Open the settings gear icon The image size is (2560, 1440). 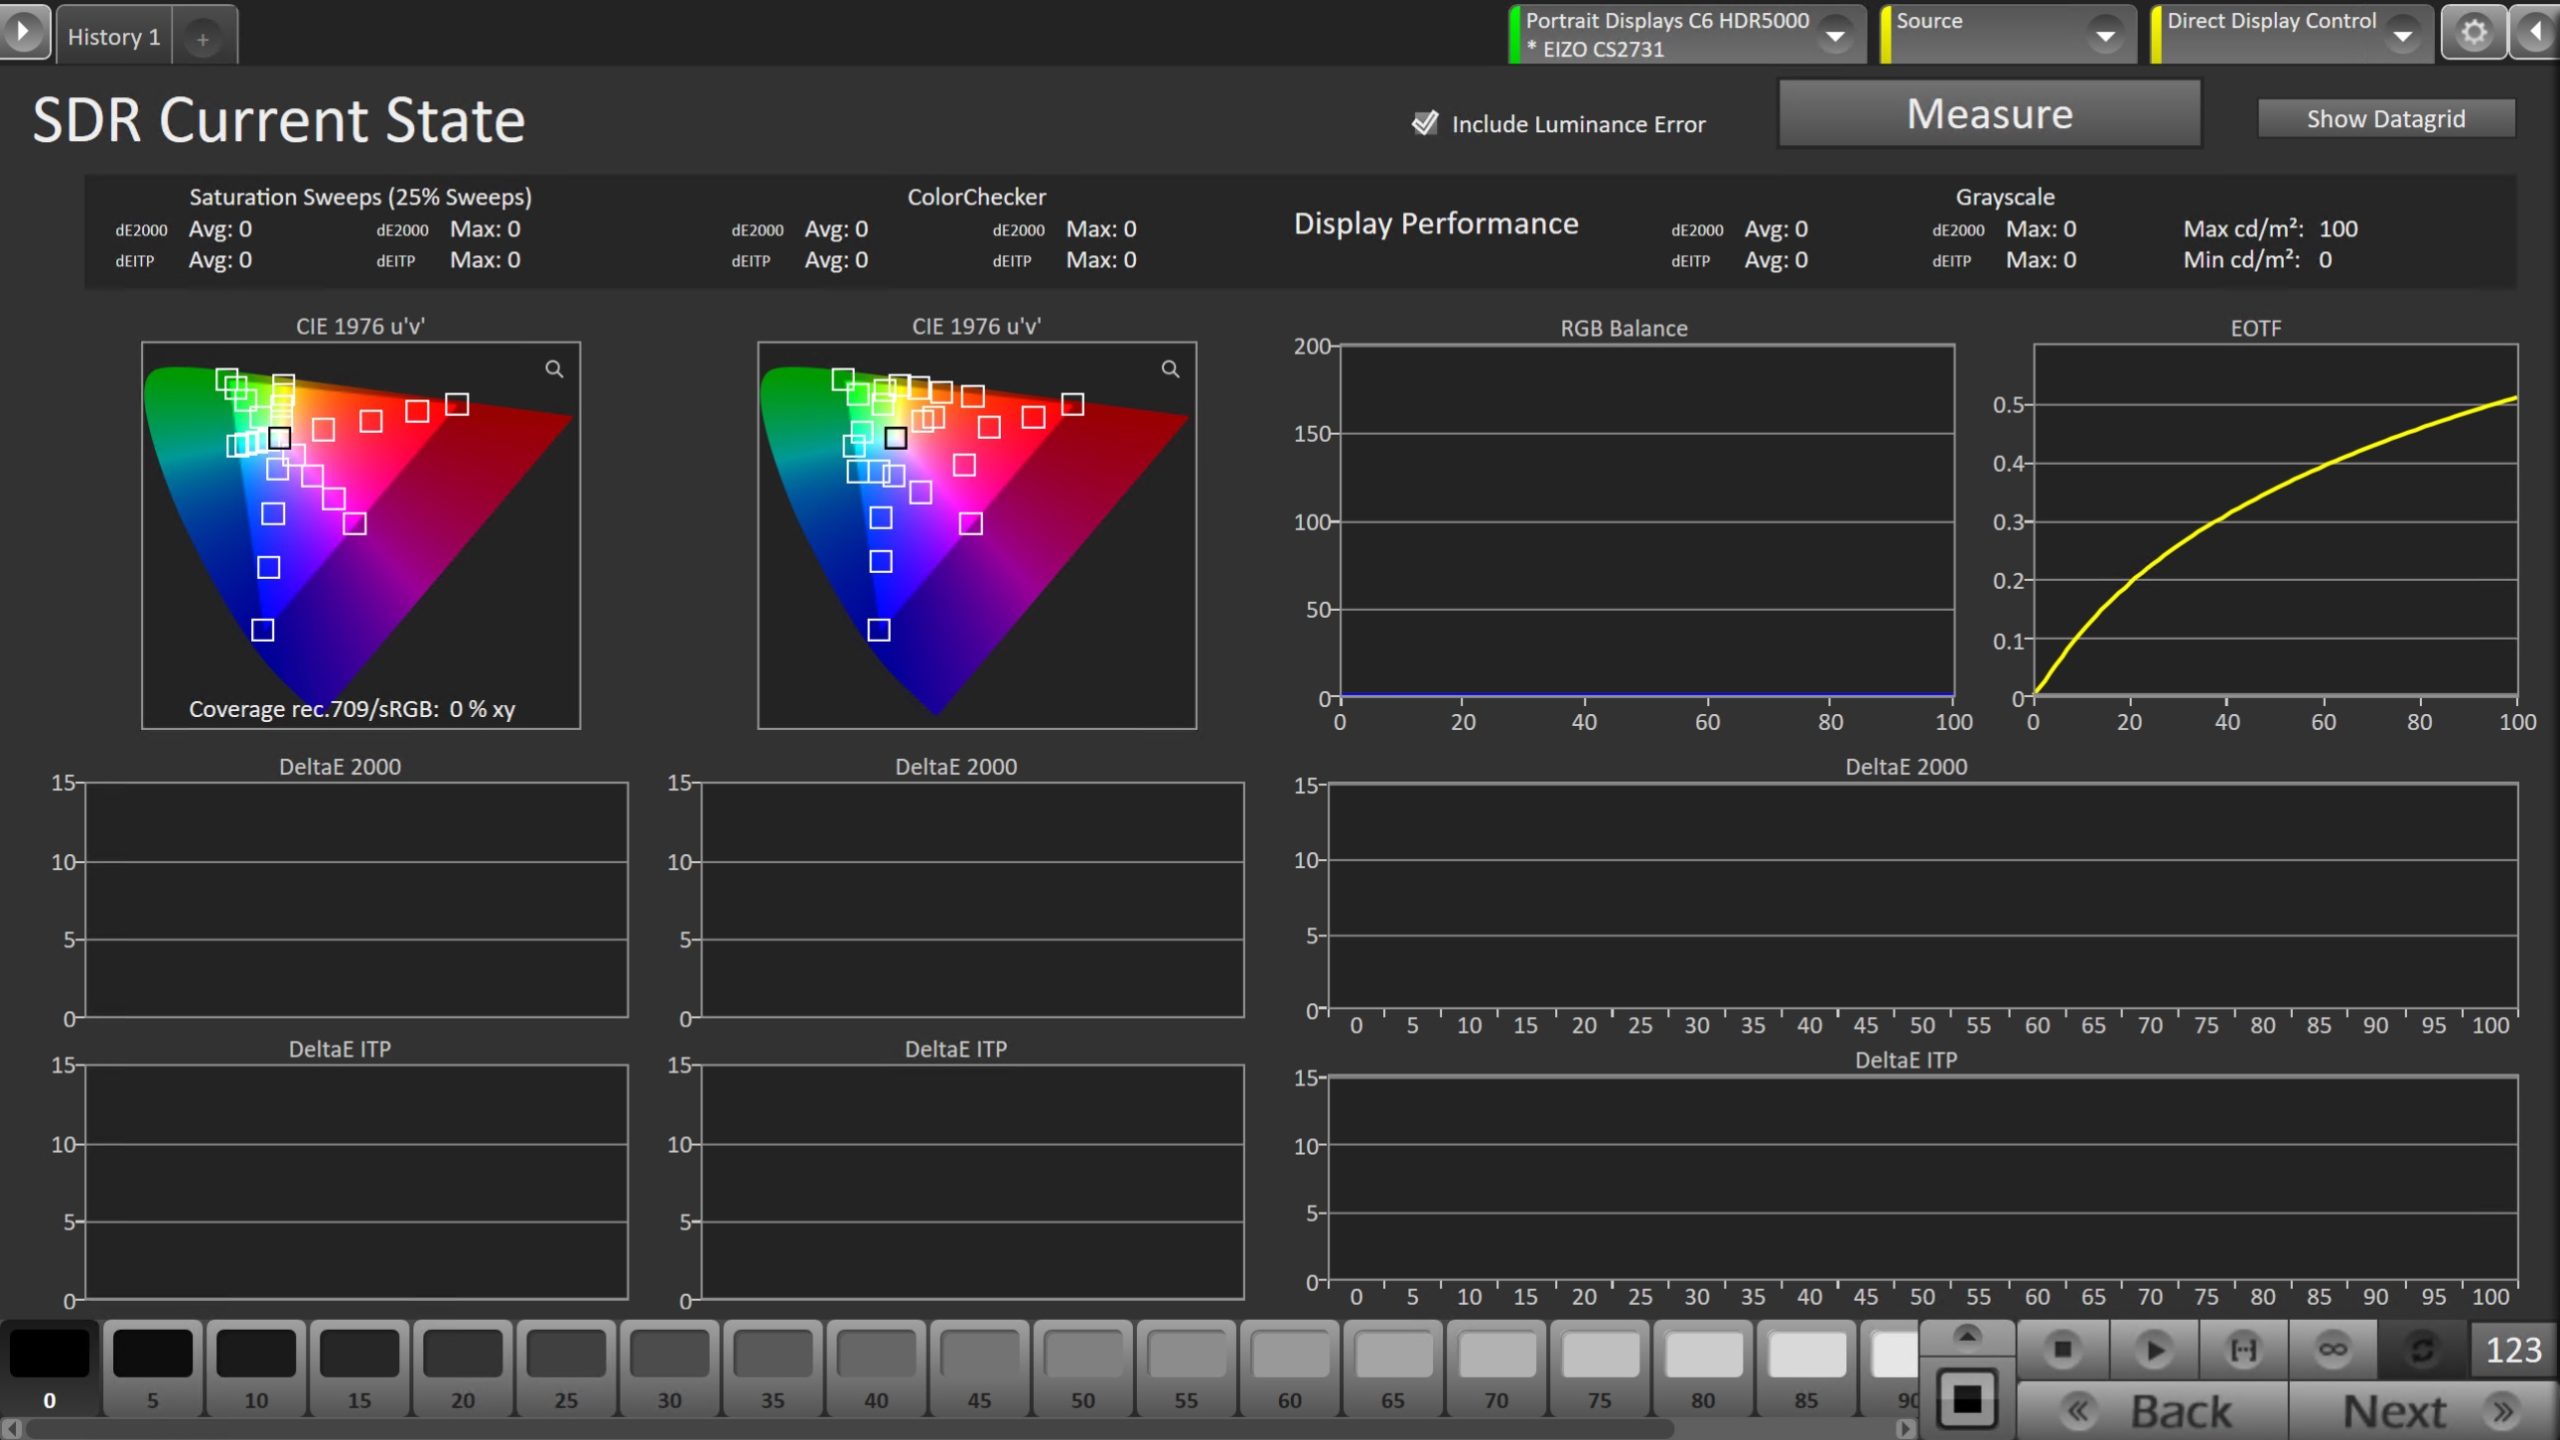(2474, 33)
